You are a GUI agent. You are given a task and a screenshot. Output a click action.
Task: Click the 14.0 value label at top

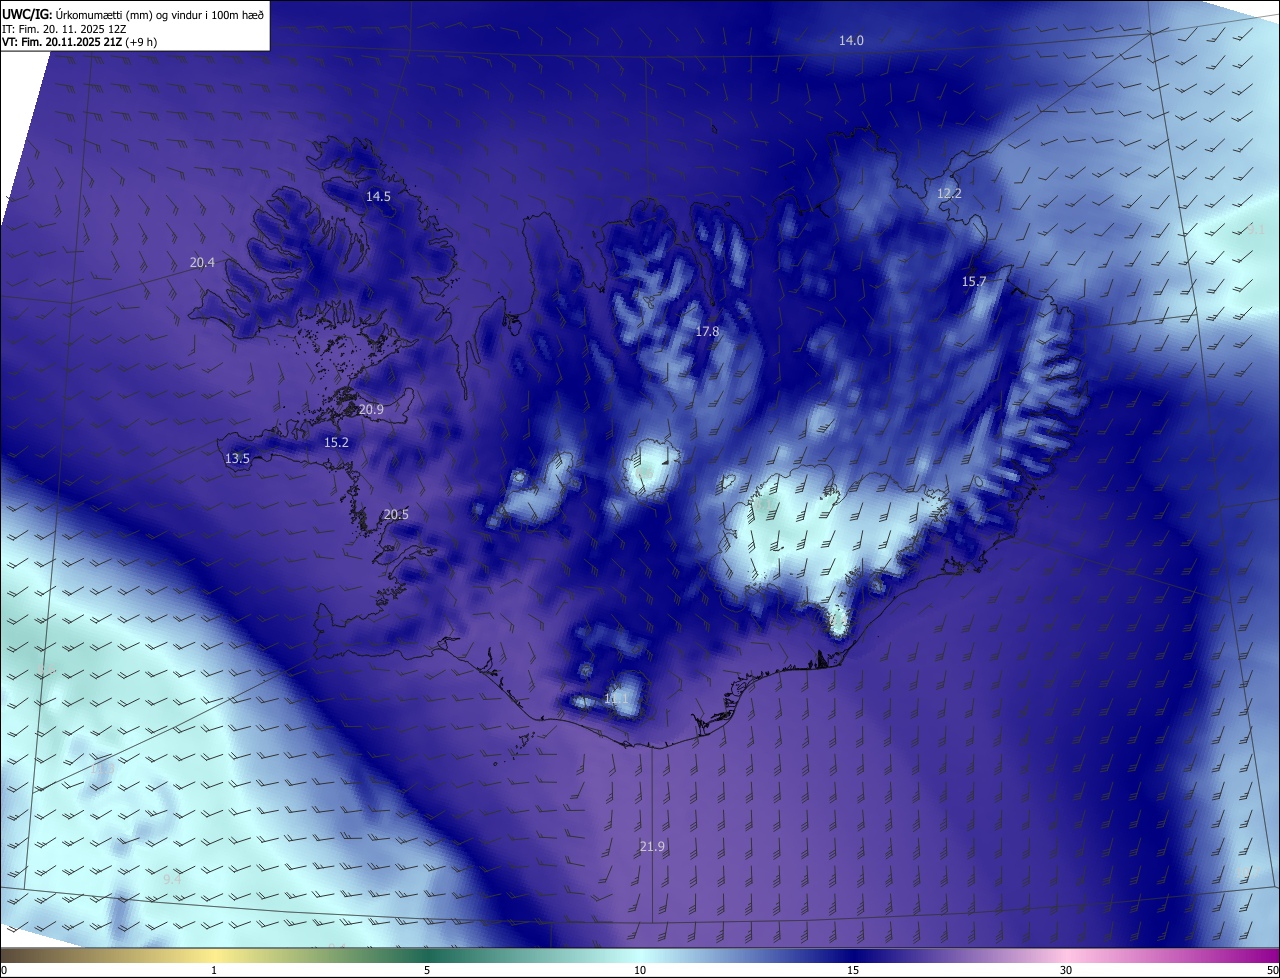(851, 40)
